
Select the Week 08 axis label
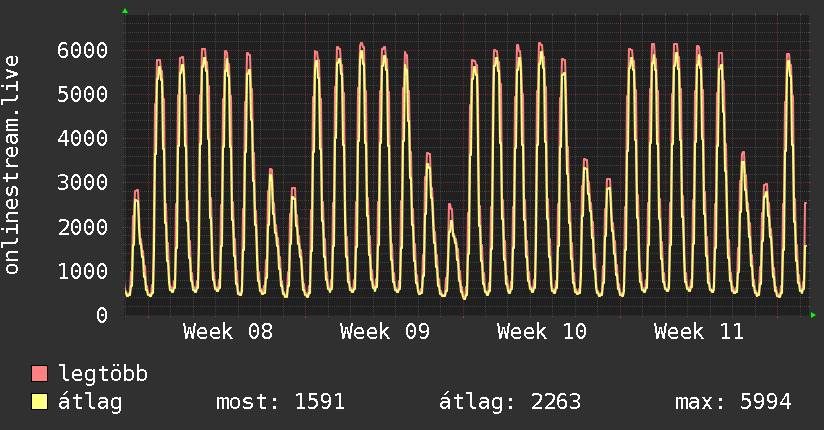228,332
